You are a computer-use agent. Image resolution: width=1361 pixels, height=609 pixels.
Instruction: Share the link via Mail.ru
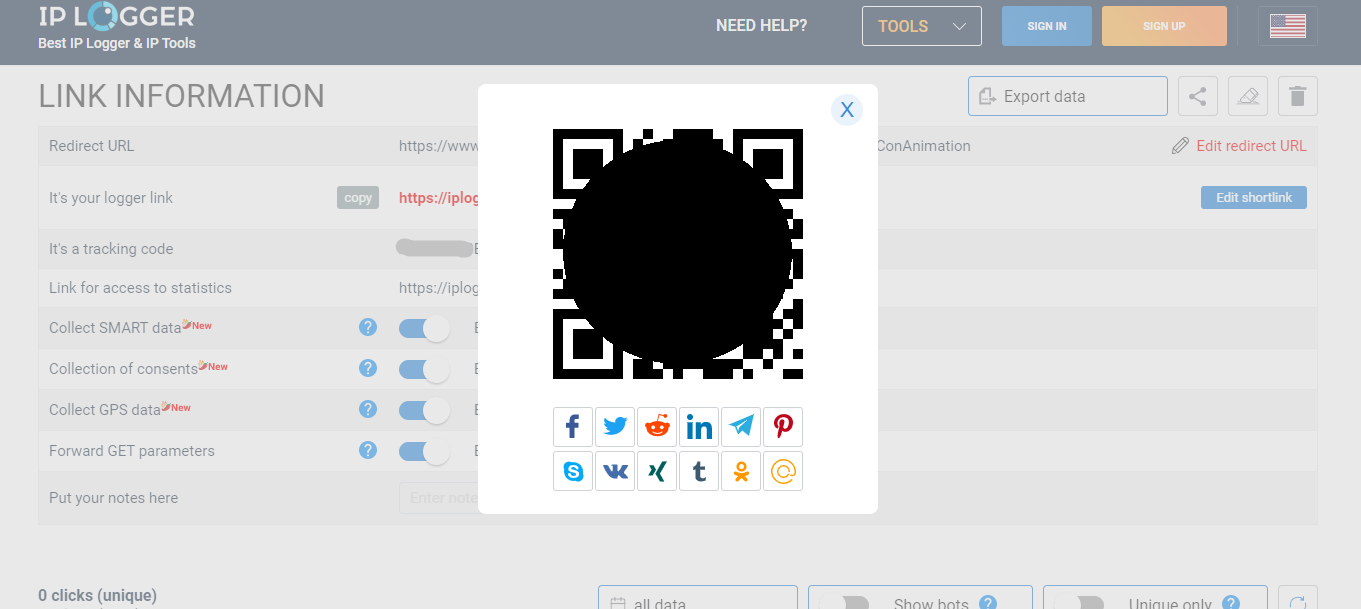point(783,471)
